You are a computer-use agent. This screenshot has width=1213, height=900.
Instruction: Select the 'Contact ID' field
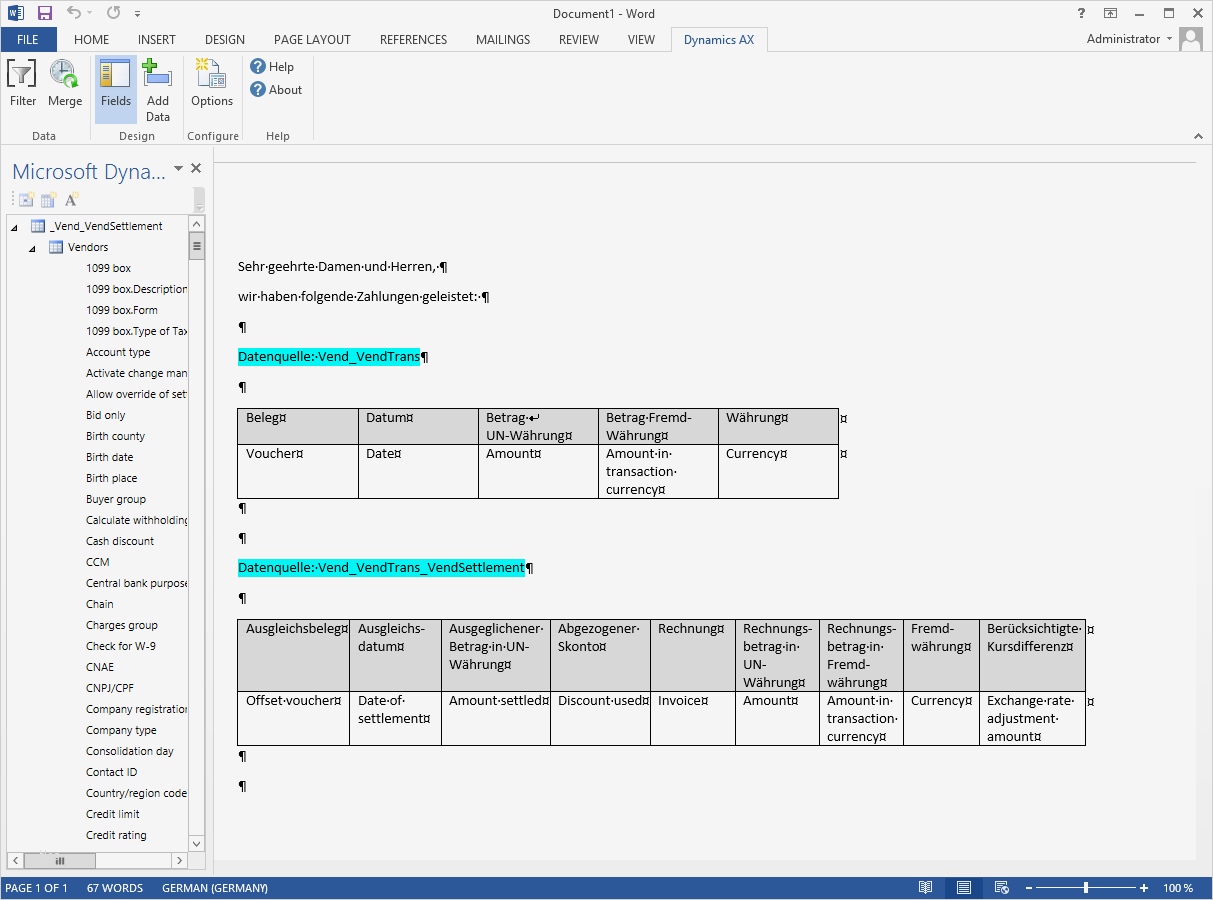point(112,772)
